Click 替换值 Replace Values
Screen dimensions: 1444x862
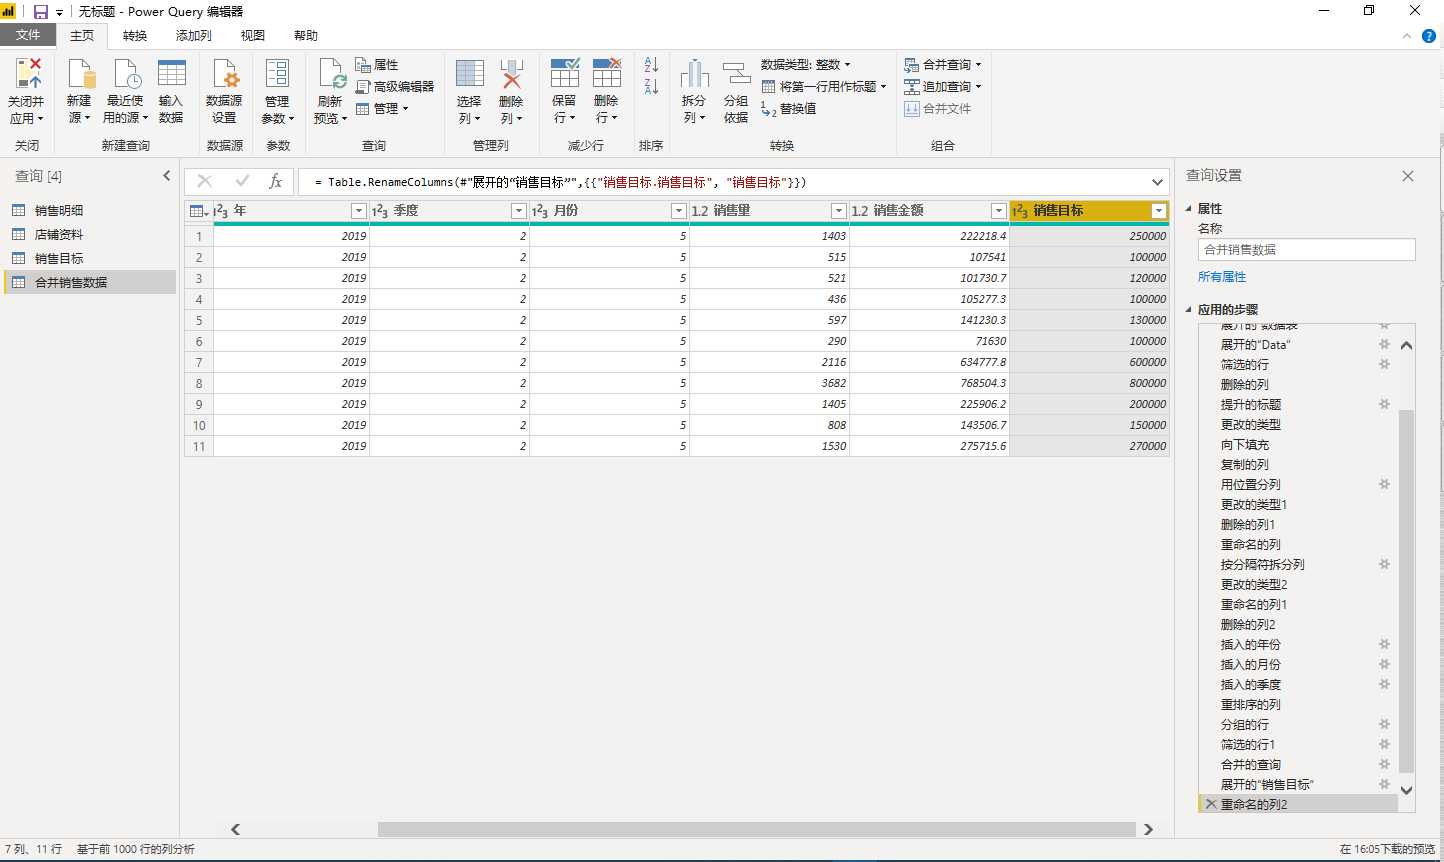(789, 108)
